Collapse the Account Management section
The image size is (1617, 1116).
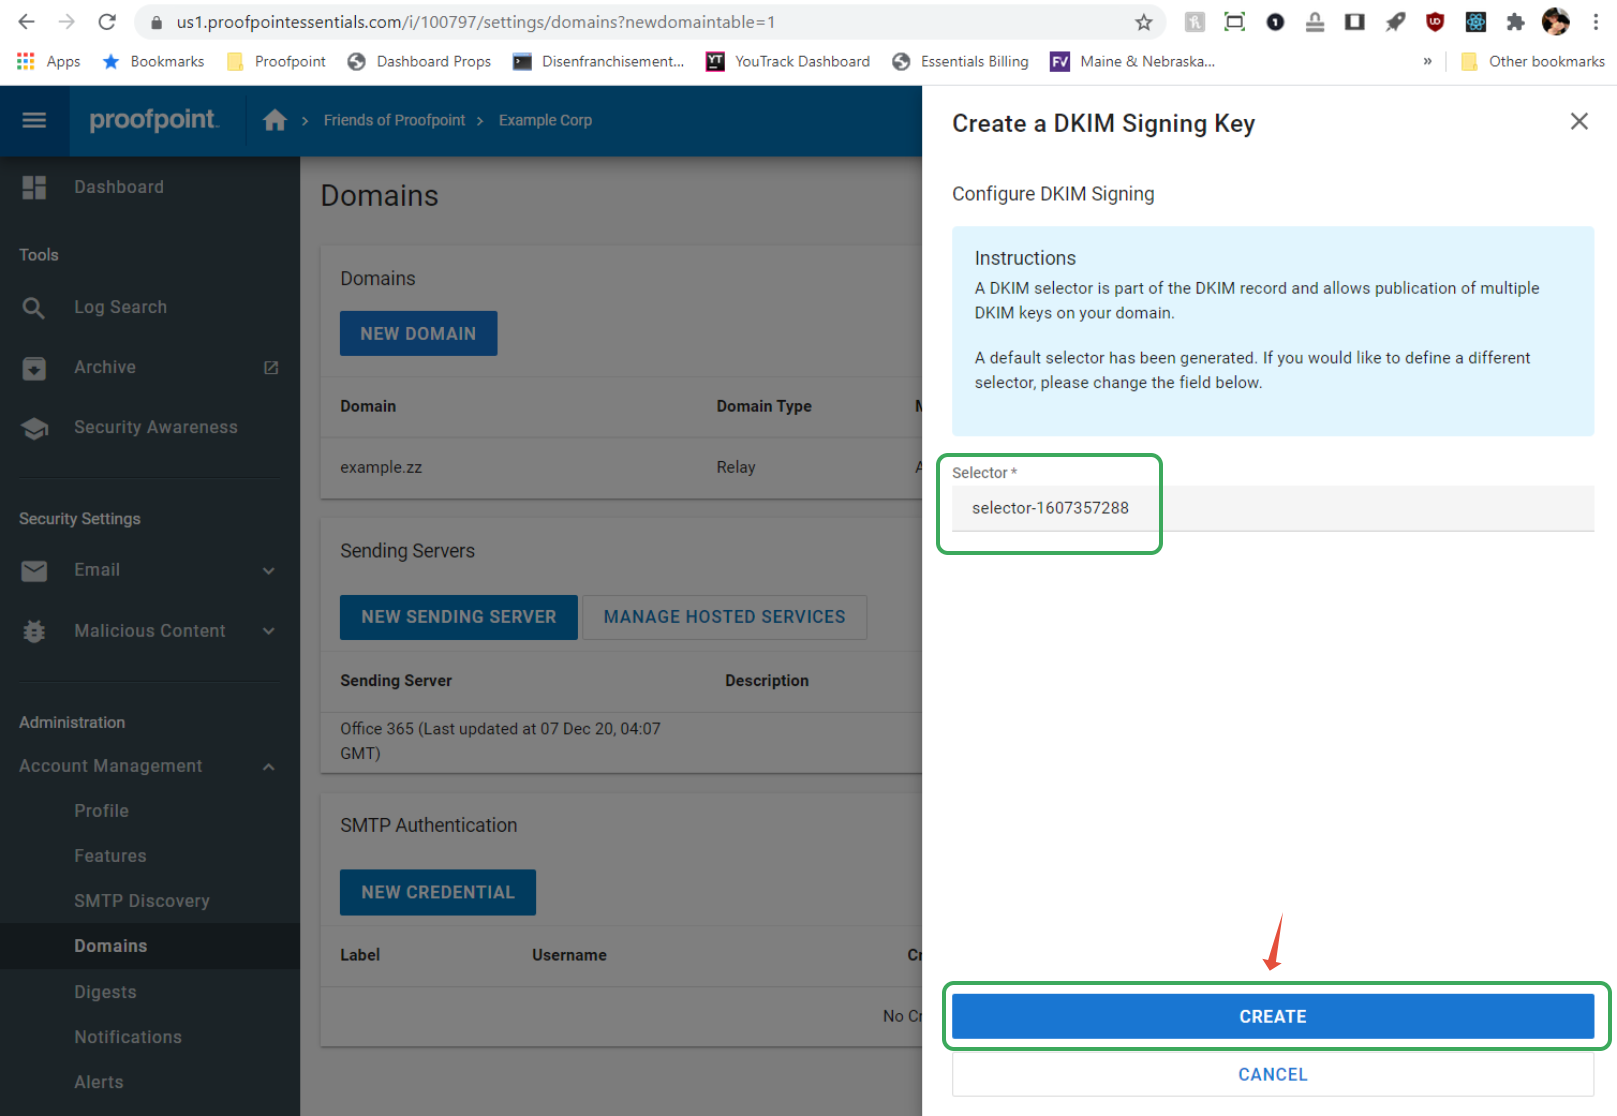[267, 766]
